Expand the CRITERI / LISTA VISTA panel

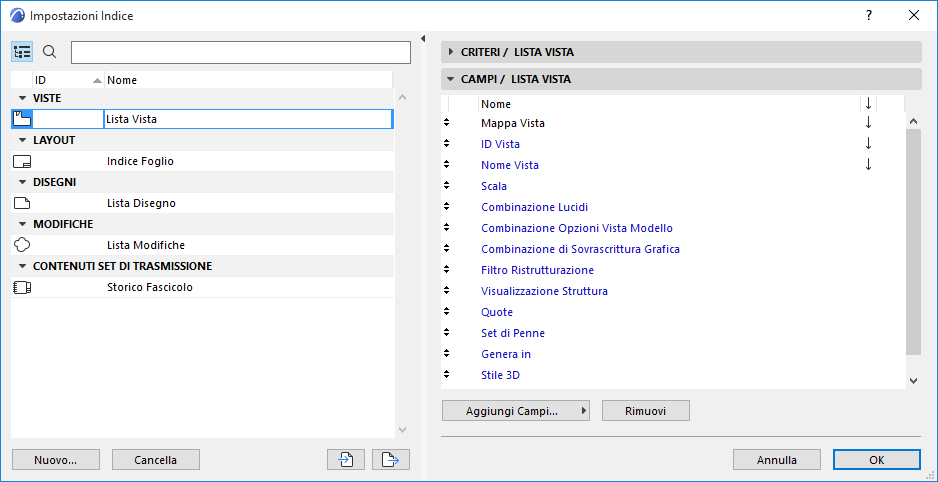pyautogui.click(x=681, y=52)
